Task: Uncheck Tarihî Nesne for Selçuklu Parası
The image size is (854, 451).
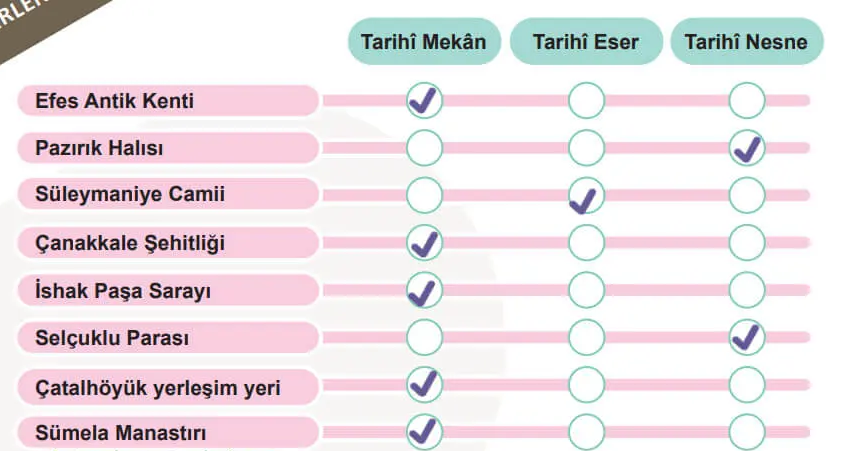Action: coord(747,338)
